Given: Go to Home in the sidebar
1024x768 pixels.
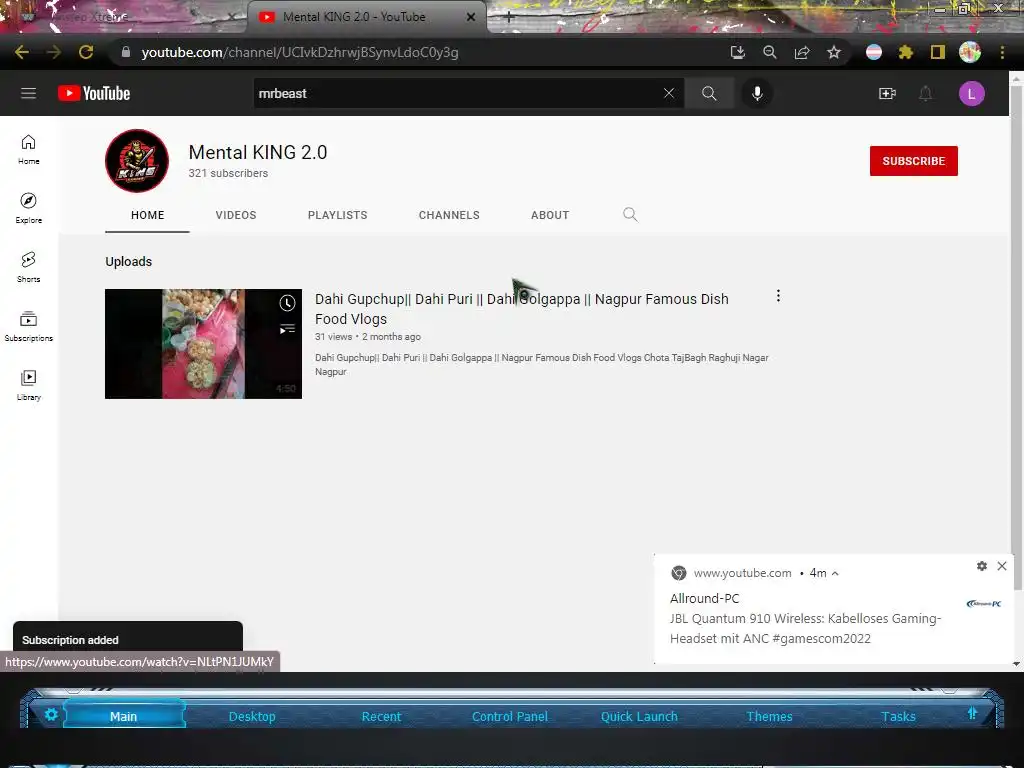Looking at the screenshot, I should coord(28,150).
